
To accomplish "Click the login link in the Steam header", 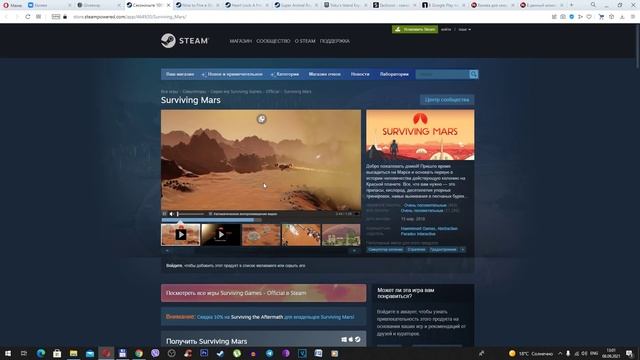I will (446, 29).
